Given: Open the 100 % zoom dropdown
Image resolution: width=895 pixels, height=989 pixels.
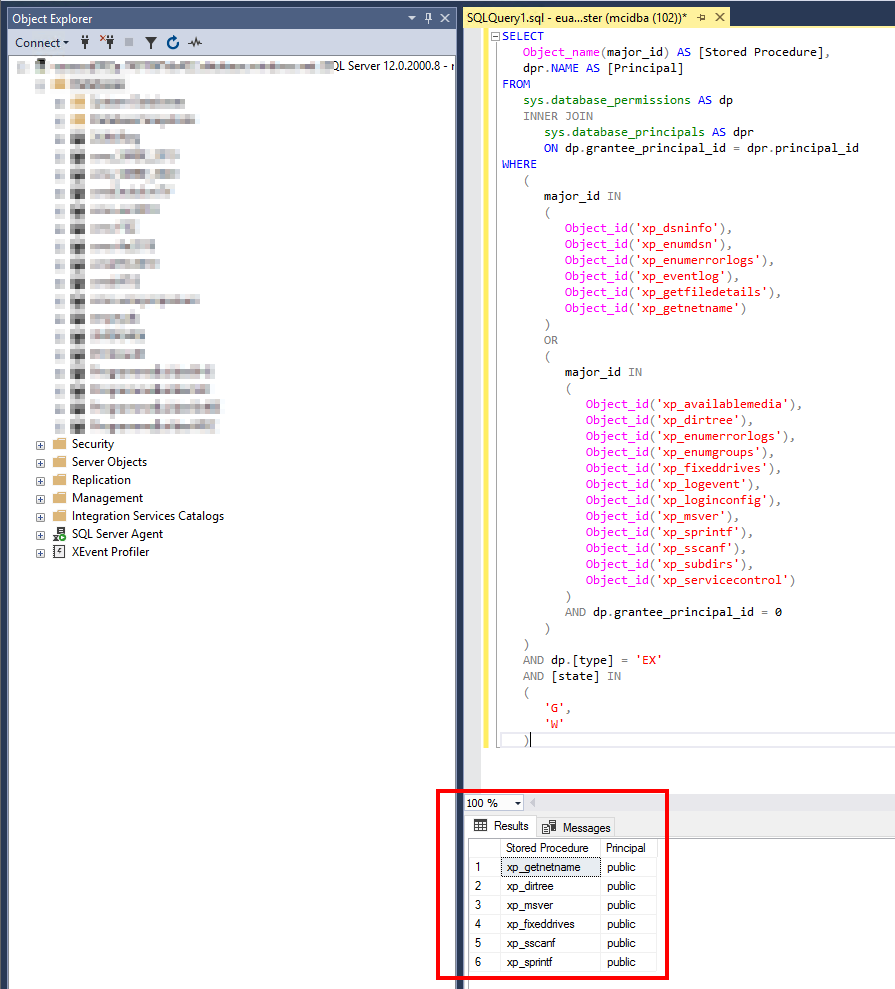Looking at the screenshot, I should pyautogui.click(x=518, y=803).
